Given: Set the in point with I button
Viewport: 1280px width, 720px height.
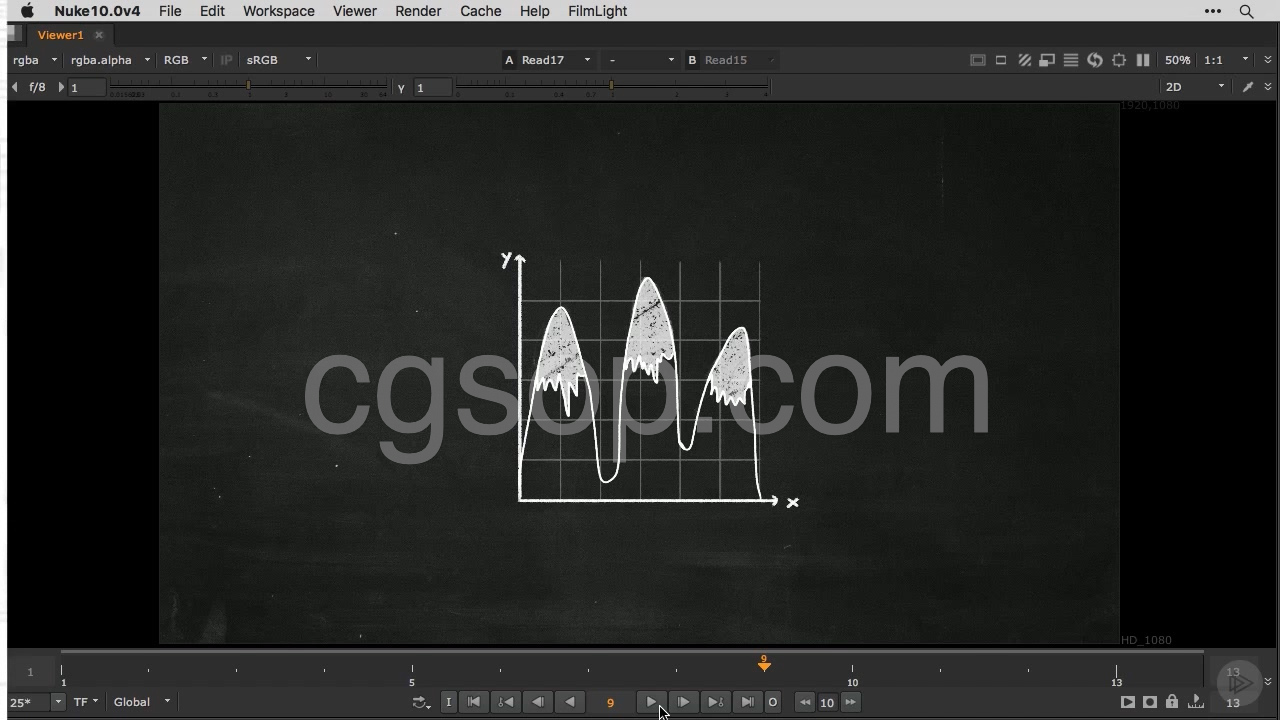Looking at the screenshot, I should coord(448,702).
